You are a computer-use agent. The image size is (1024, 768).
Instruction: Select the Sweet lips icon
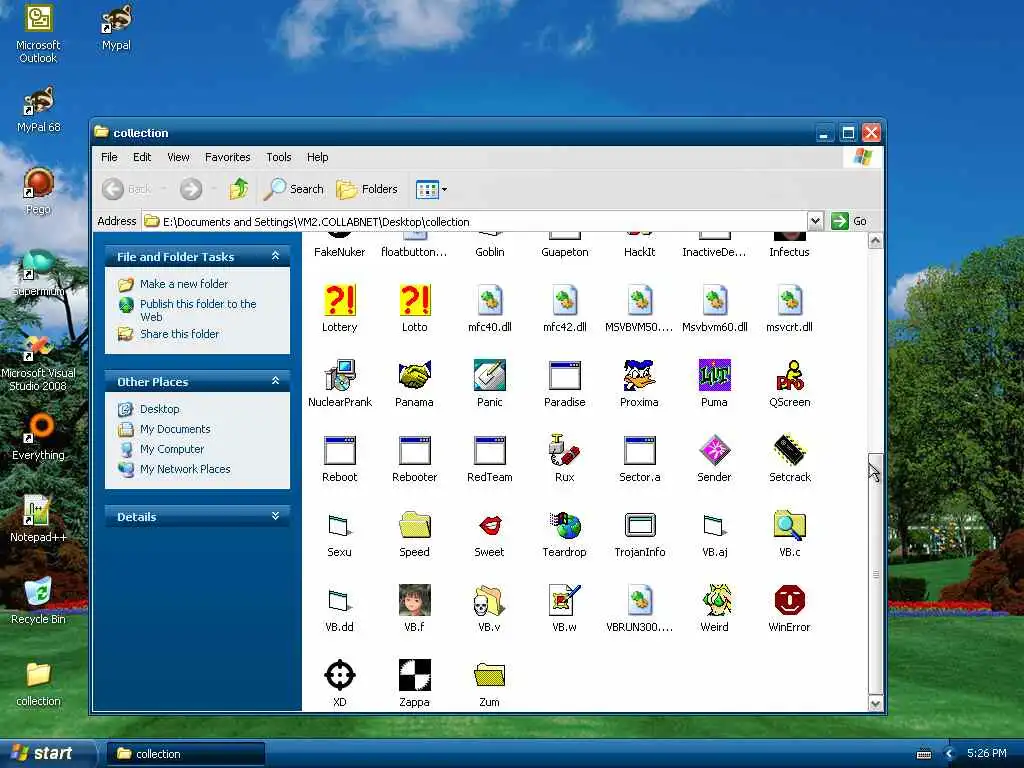click(490, 526)
